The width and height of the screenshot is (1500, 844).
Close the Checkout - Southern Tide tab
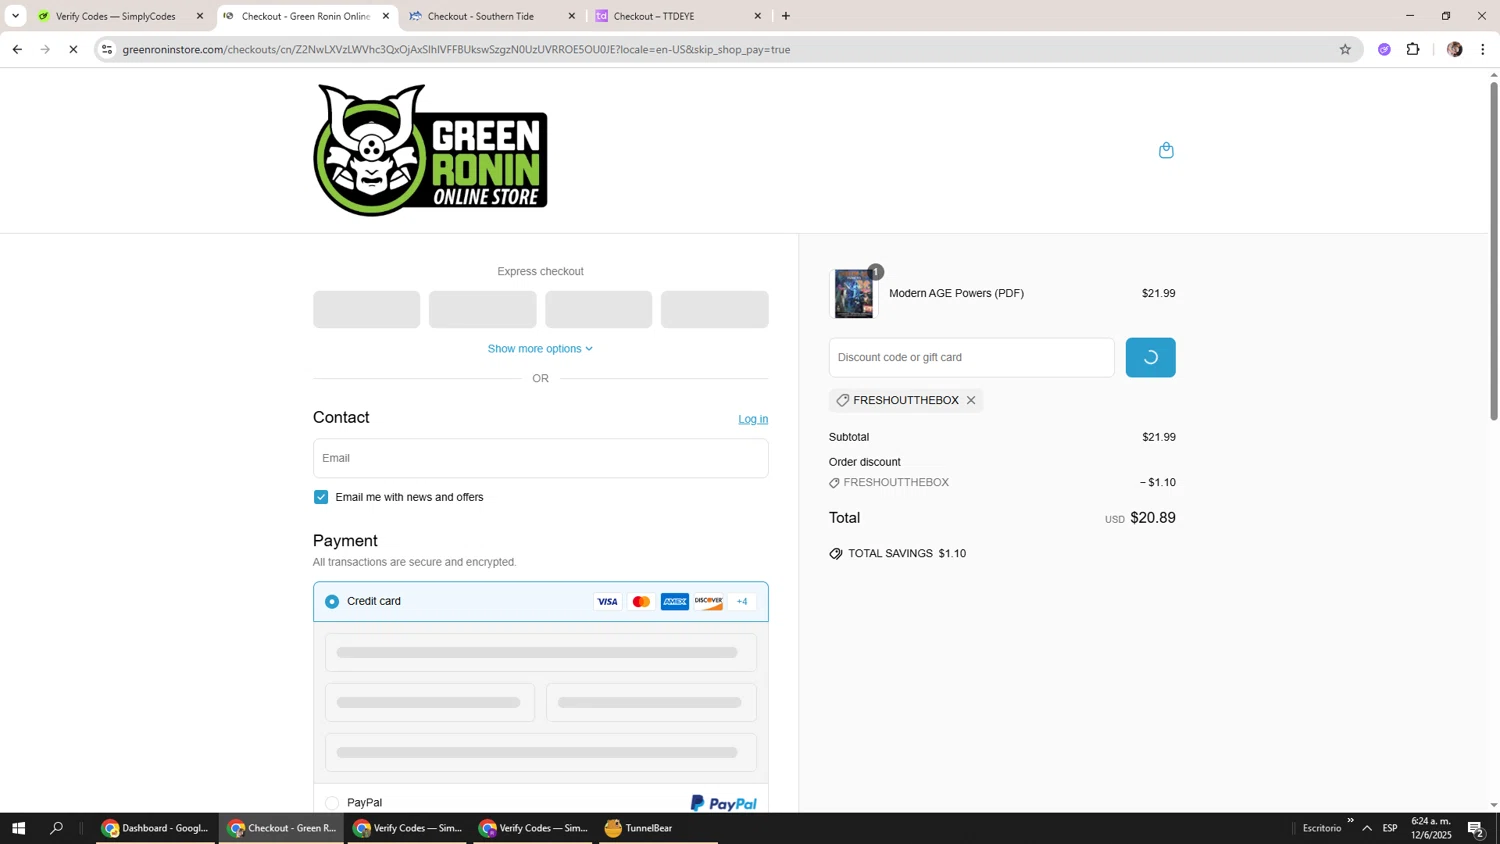(x=572, y=16)
